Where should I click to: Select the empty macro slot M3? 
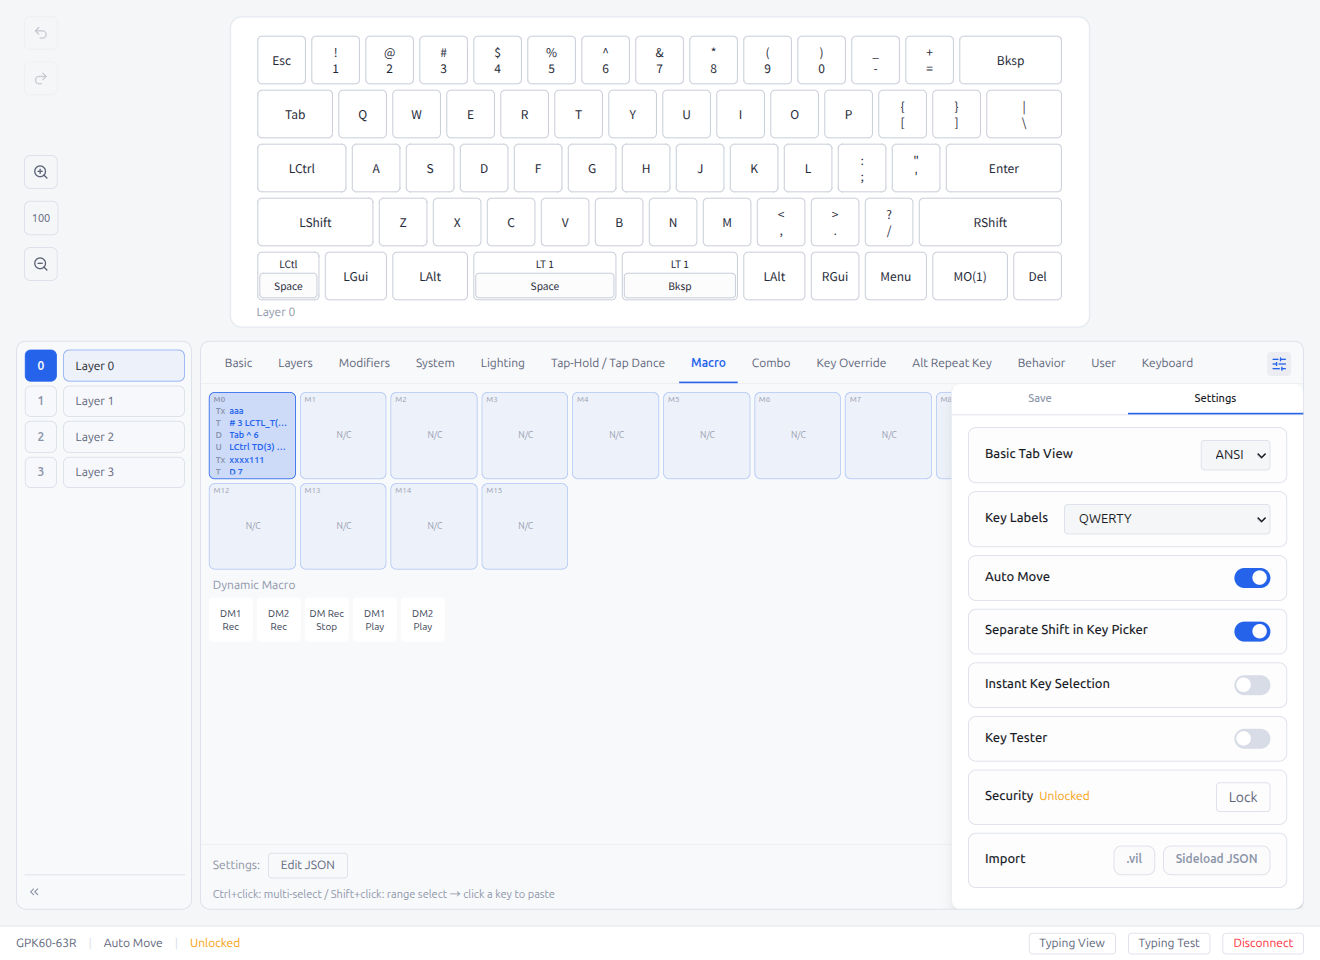click(x=524, y=435)
